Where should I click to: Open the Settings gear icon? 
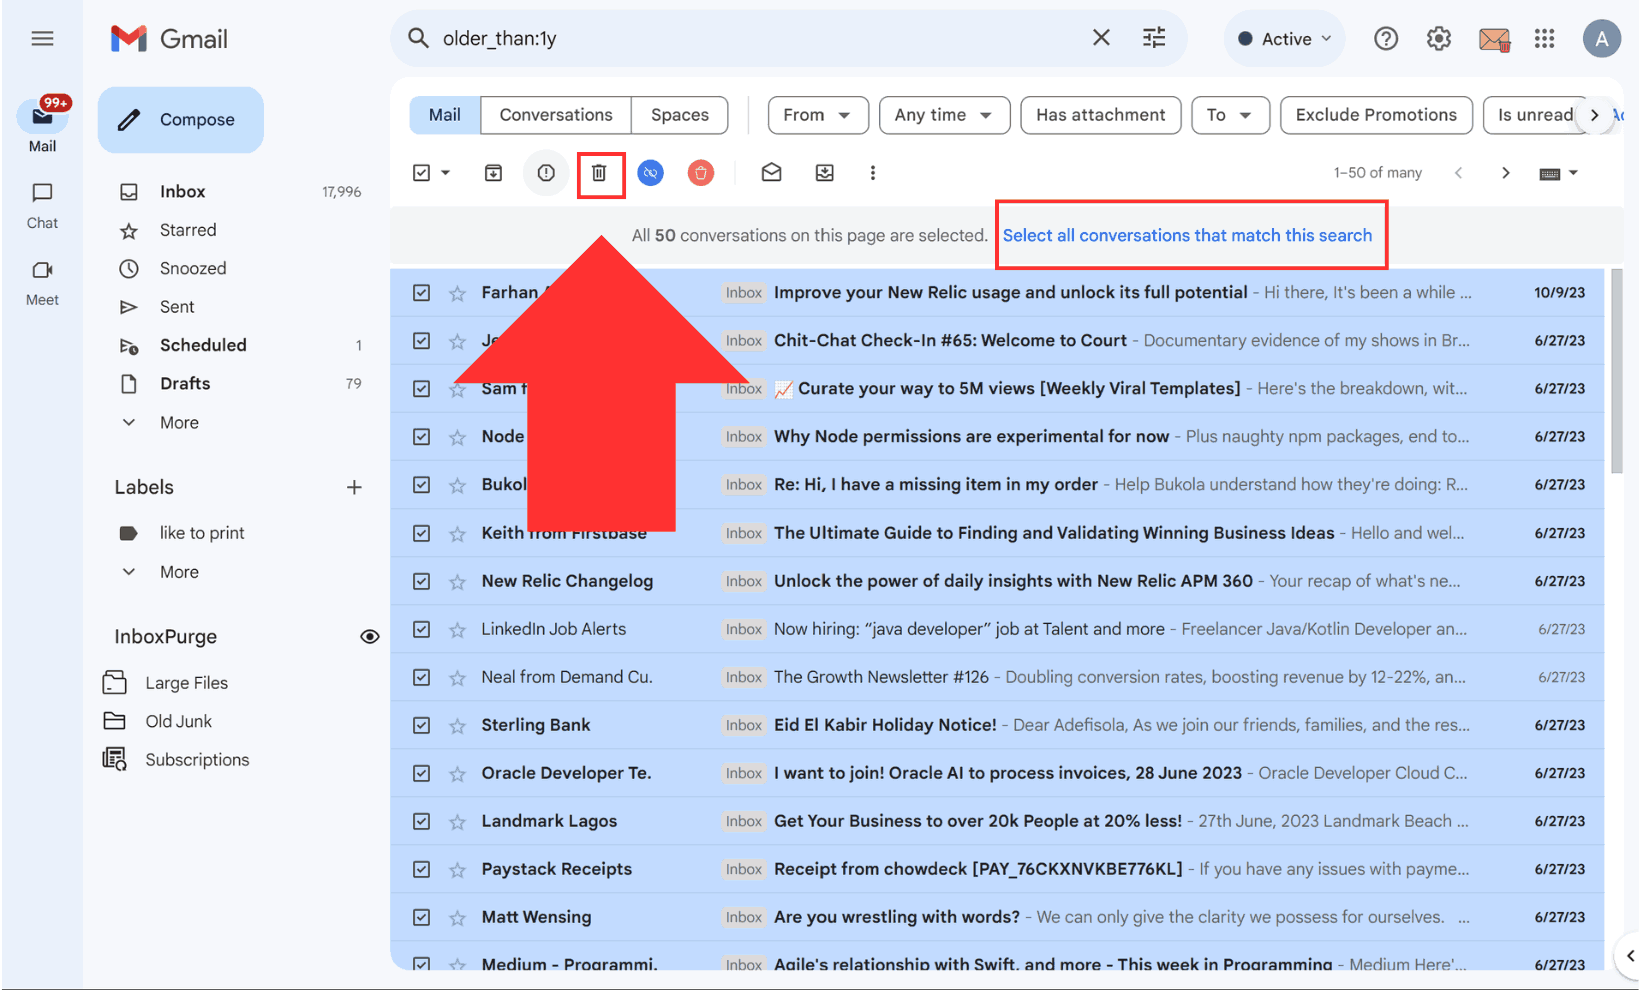(x=1438, y=39)
